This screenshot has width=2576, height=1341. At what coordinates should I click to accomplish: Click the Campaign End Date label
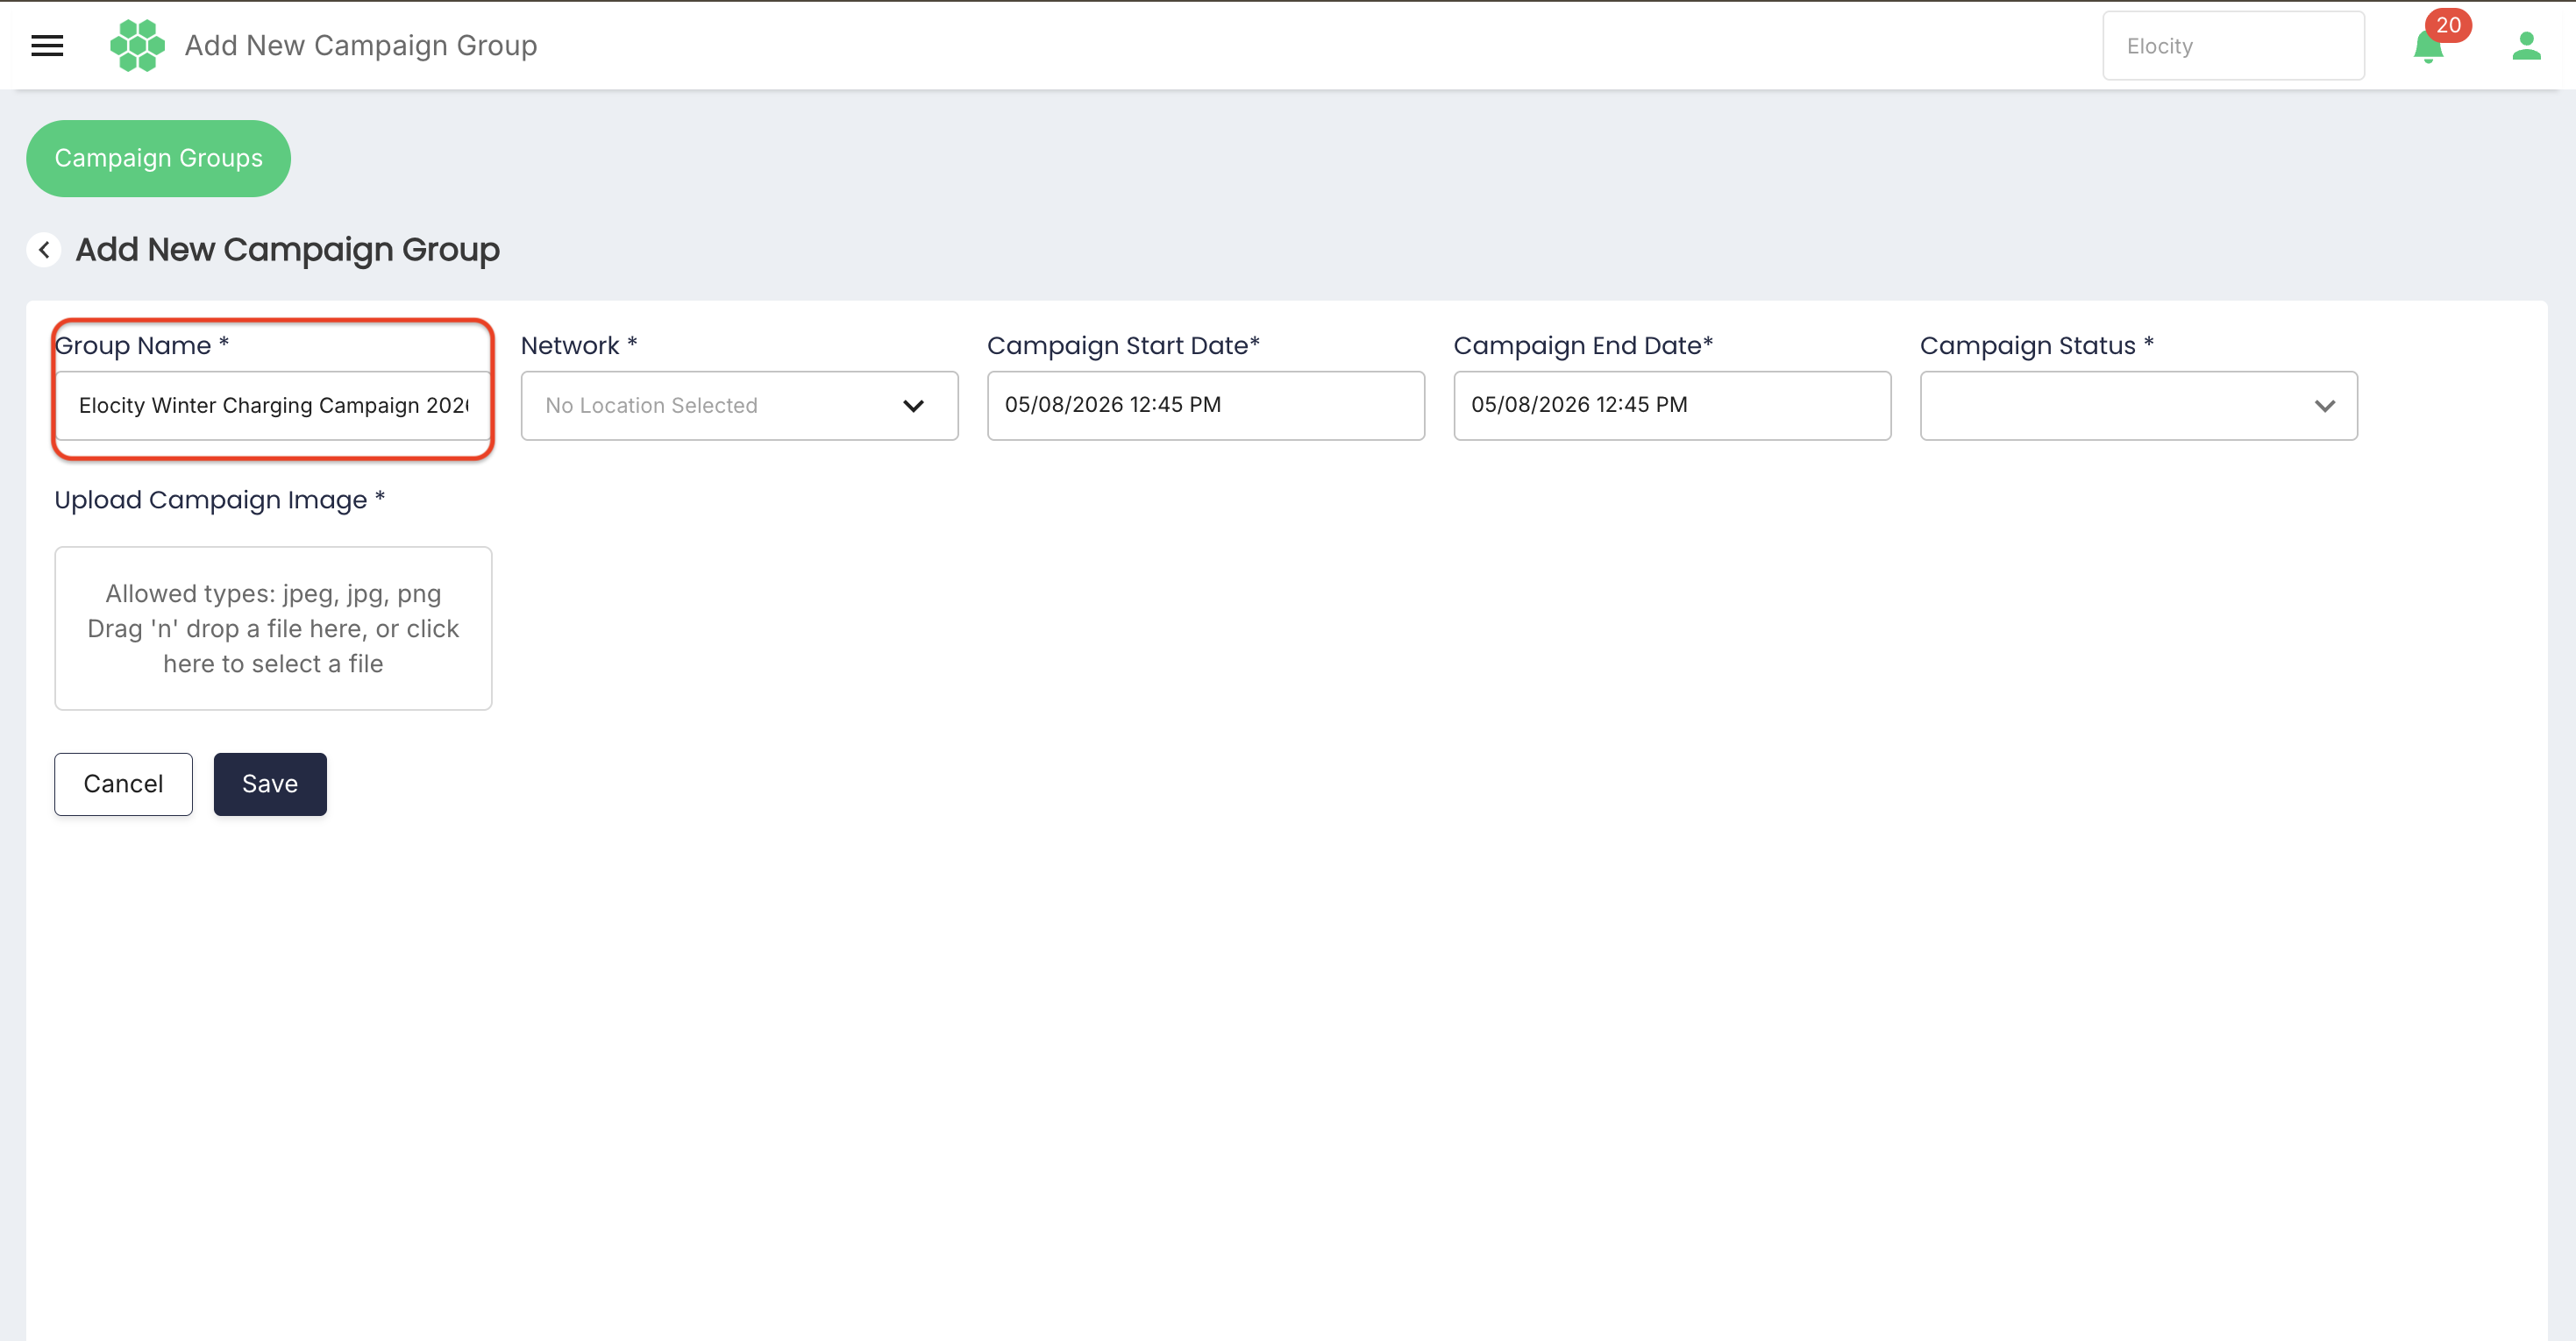point(1583,345)
